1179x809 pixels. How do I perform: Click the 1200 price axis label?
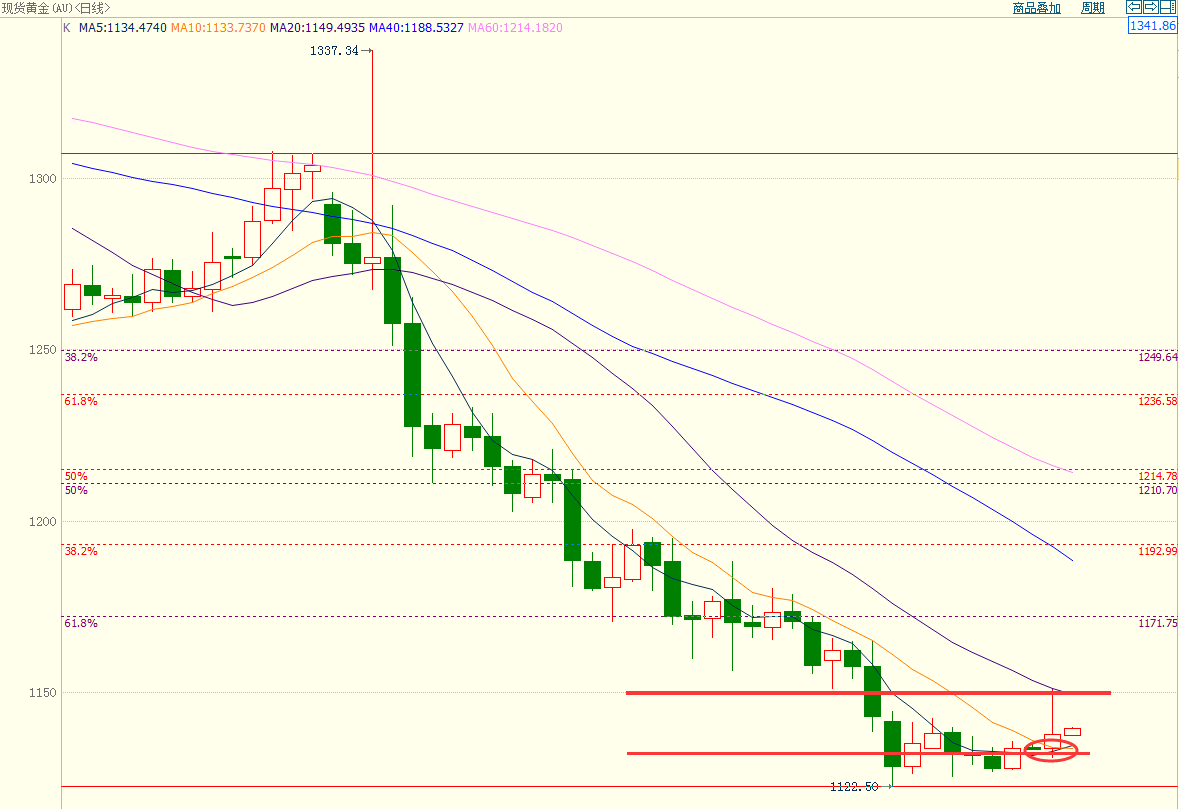coord(43,522)
